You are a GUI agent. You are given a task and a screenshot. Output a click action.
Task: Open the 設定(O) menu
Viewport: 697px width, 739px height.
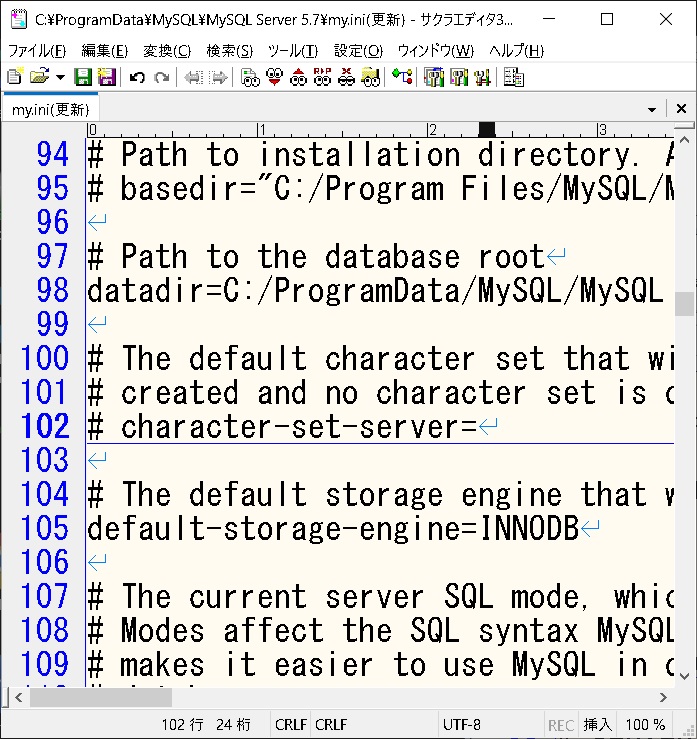(x=358, y=50)
